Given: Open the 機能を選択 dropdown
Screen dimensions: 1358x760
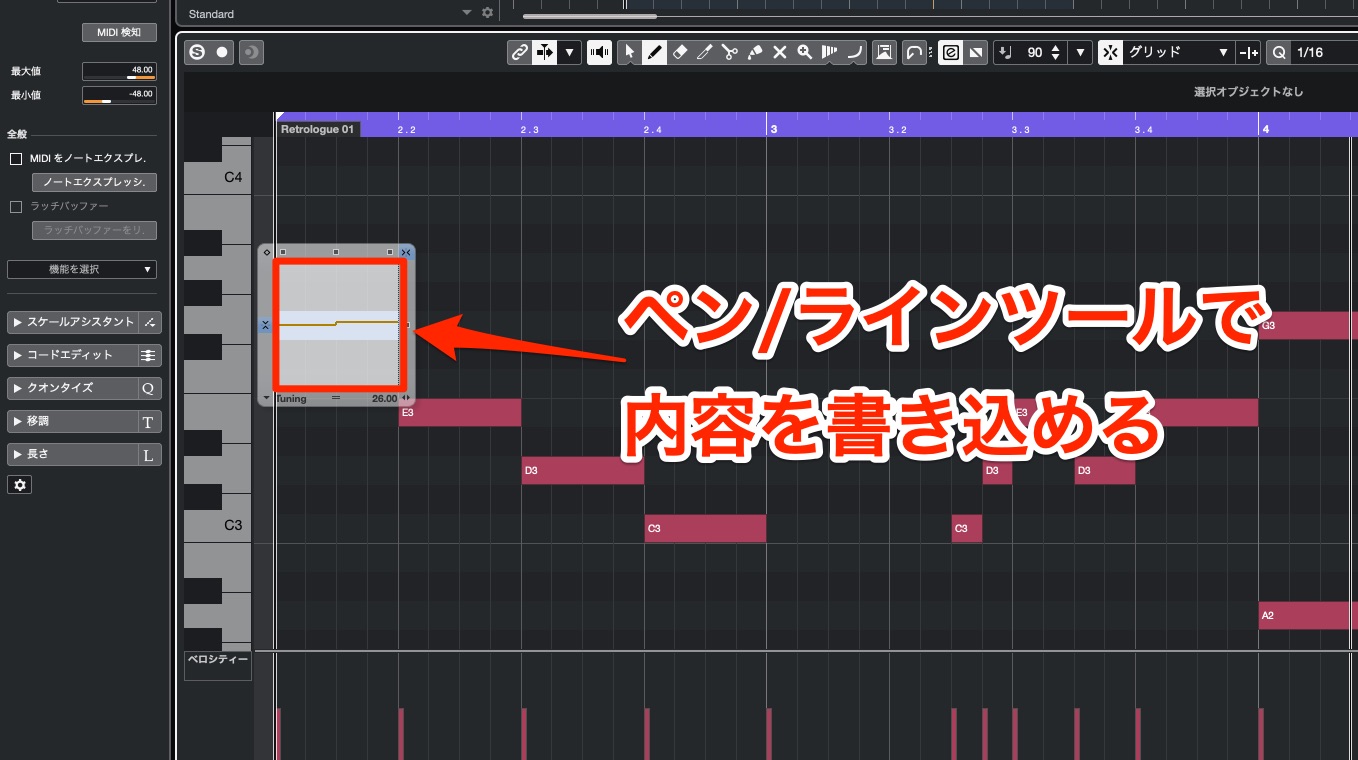Looking at the screenshot, I should tap(82, 269).
